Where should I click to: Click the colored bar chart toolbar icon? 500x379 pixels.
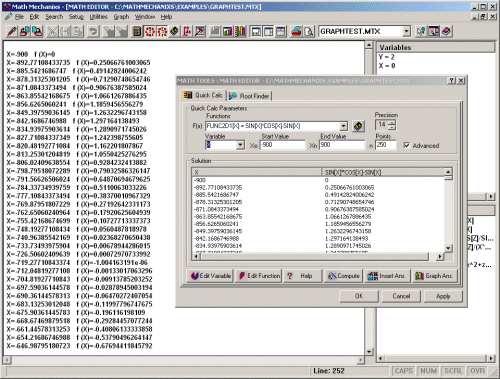(x=228, y=31)
